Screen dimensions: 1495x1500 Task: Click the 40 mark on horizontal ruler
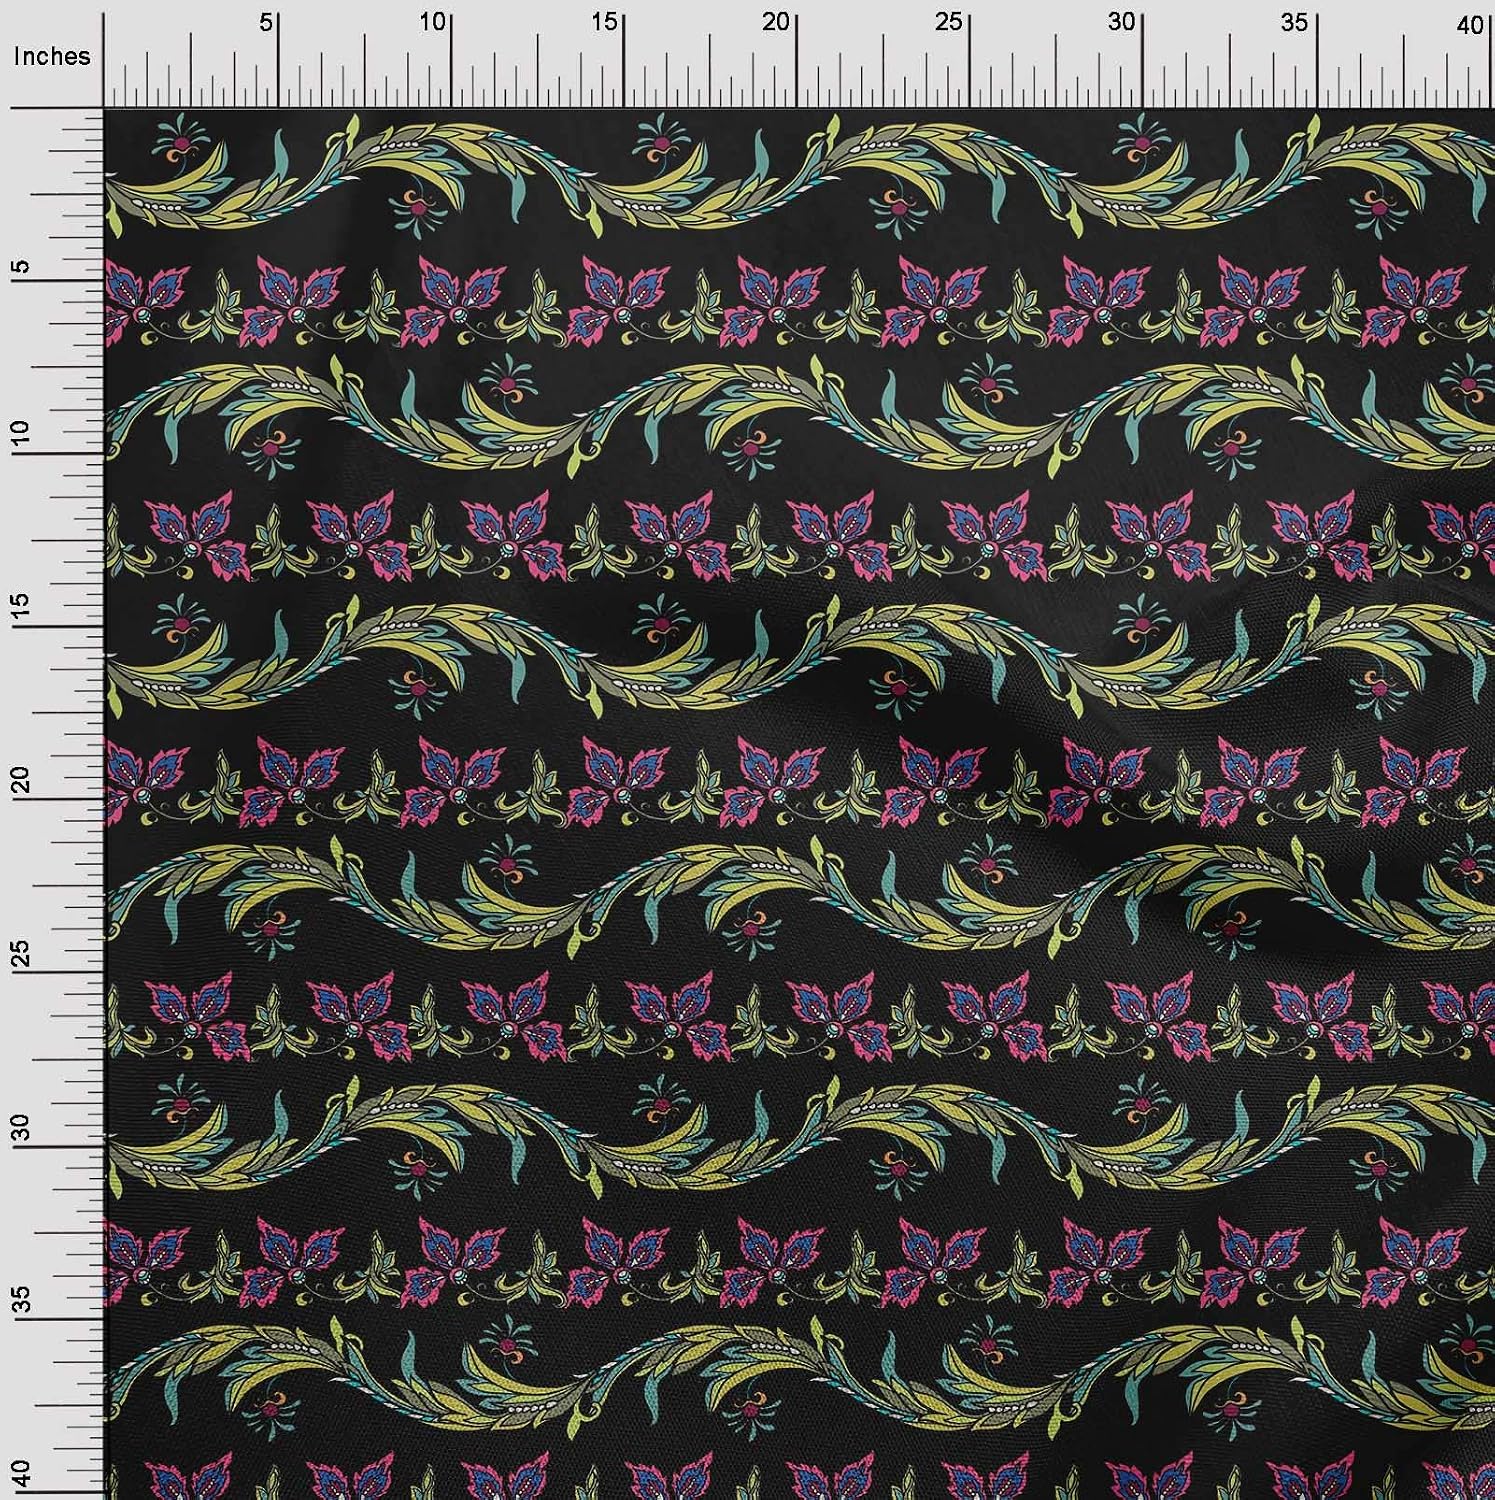click(x=1471, y=26)
